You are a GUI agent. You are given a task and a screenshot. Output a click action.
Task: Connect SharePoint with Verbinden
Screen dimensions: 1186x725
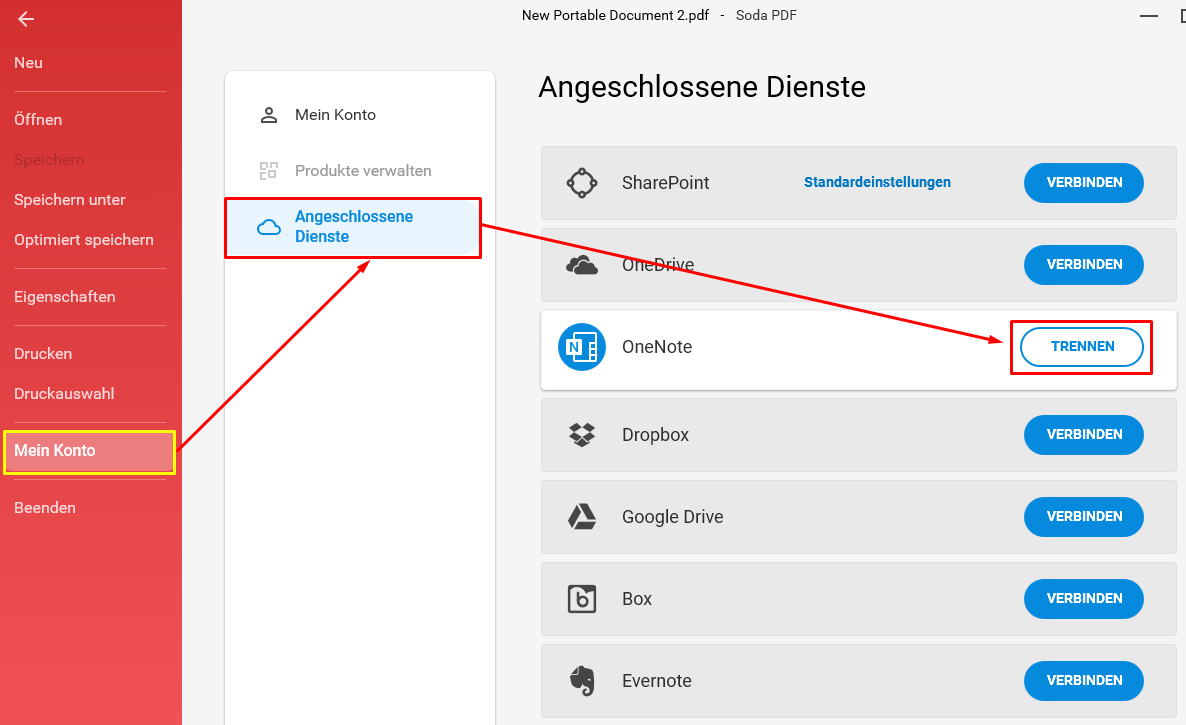(1084, 183)
